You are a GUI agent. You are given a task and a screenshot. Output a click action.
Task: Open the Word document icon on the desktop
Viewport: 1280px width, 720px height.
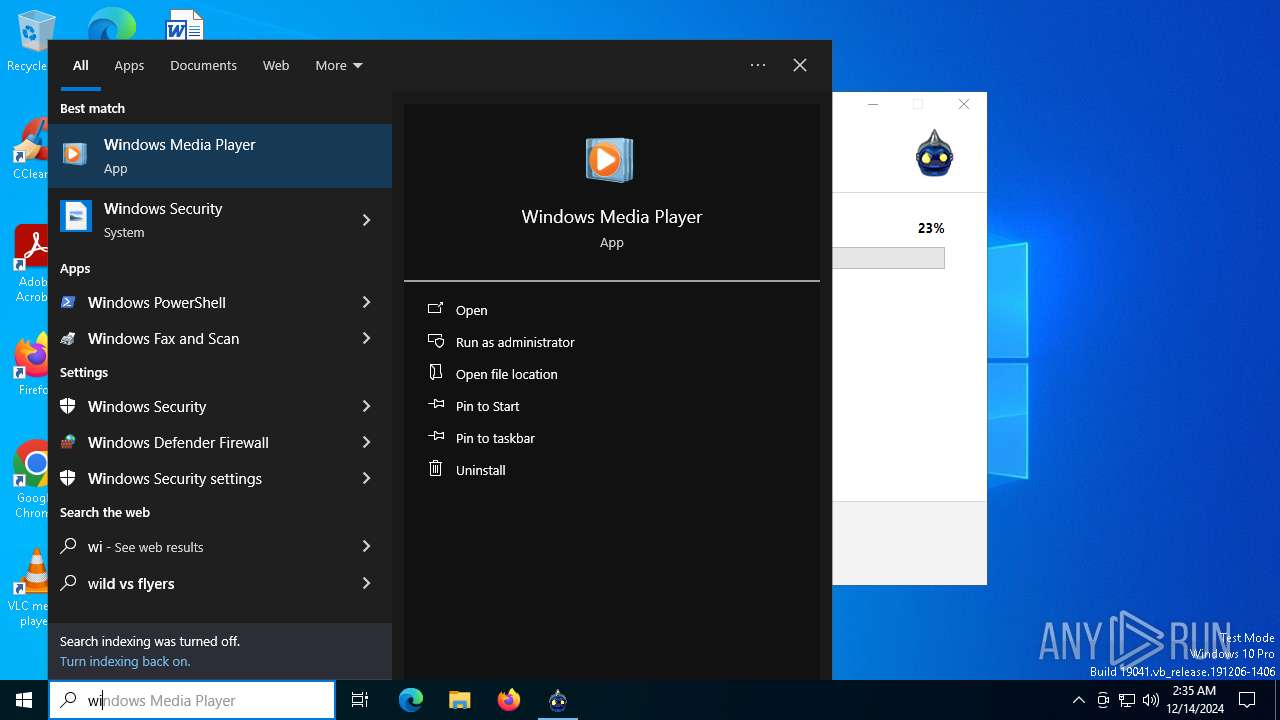(x=185, y=26)
